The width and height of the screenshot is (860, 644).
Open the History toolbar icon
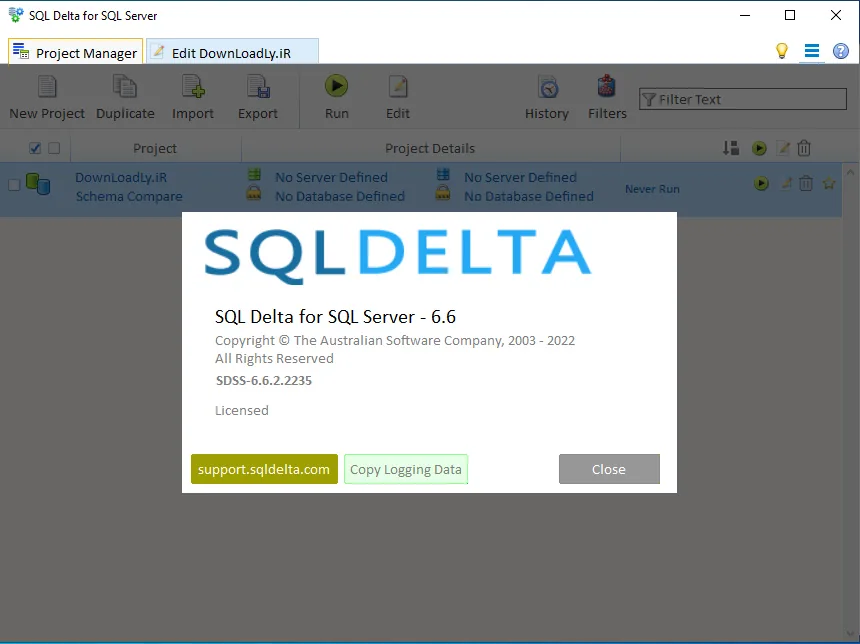tap(548, 87)
